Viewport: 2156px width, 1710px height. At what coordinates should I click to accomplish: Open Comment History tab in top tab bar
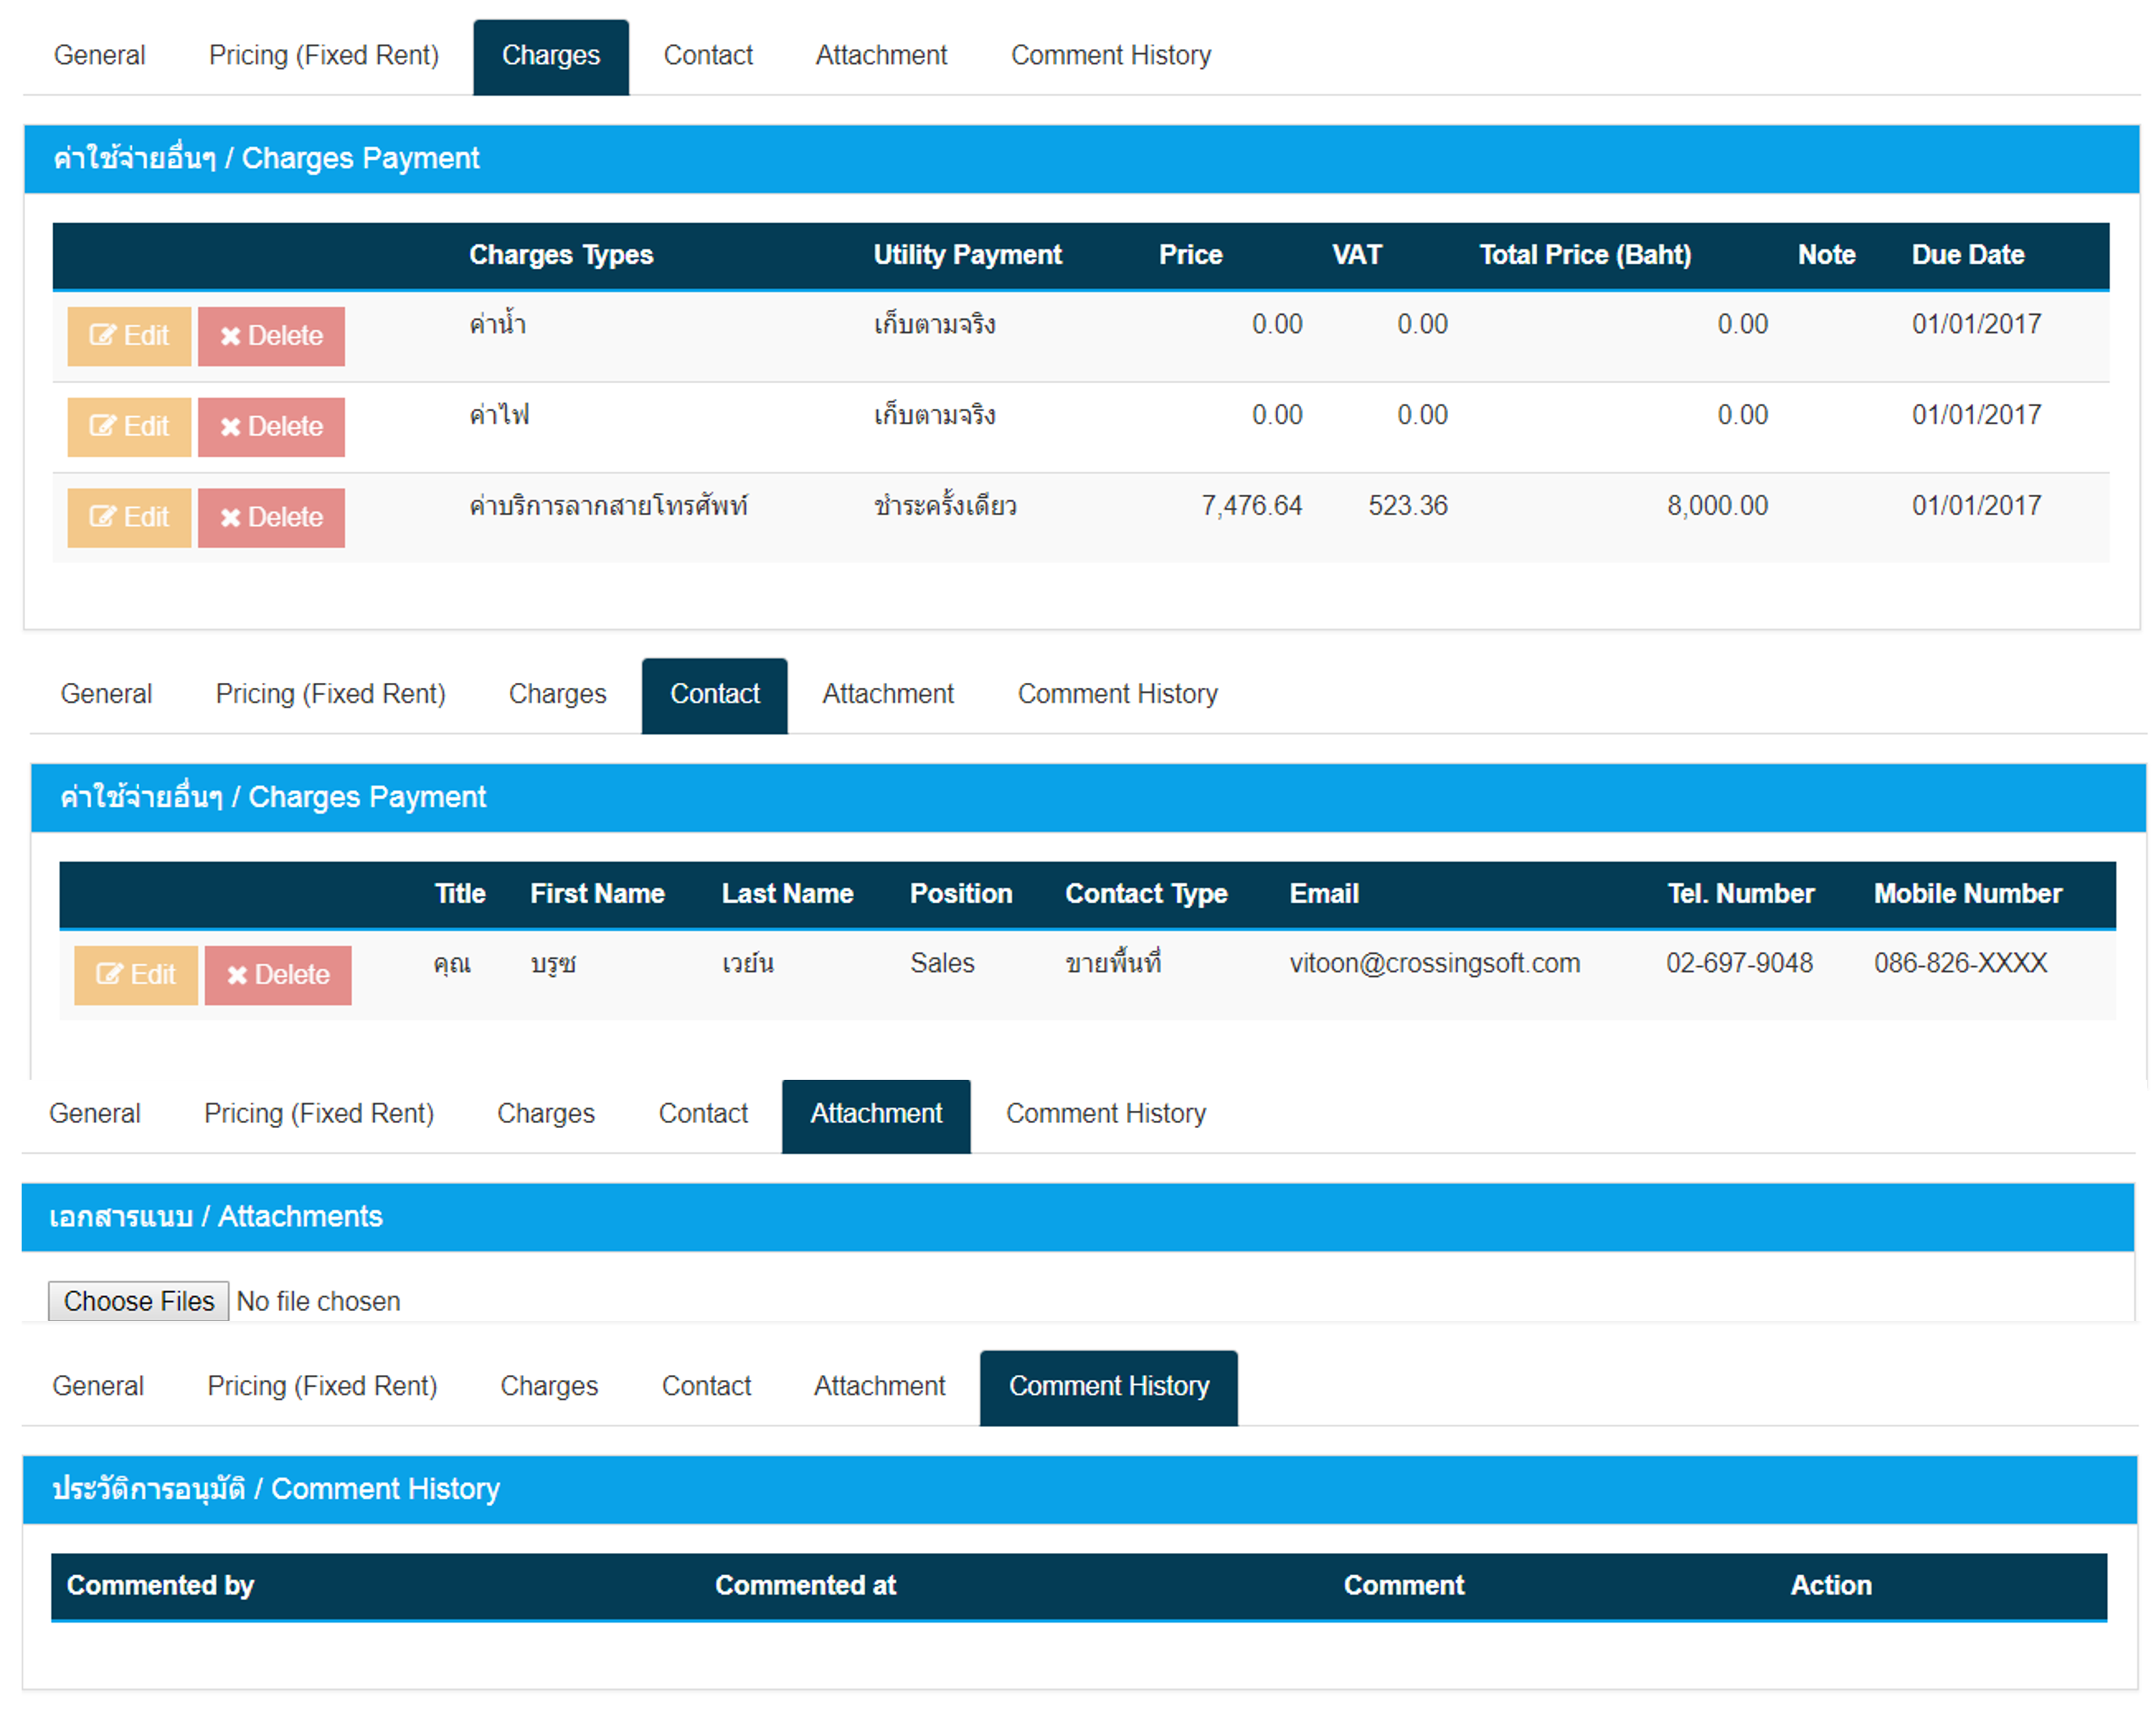[1111, 56]
